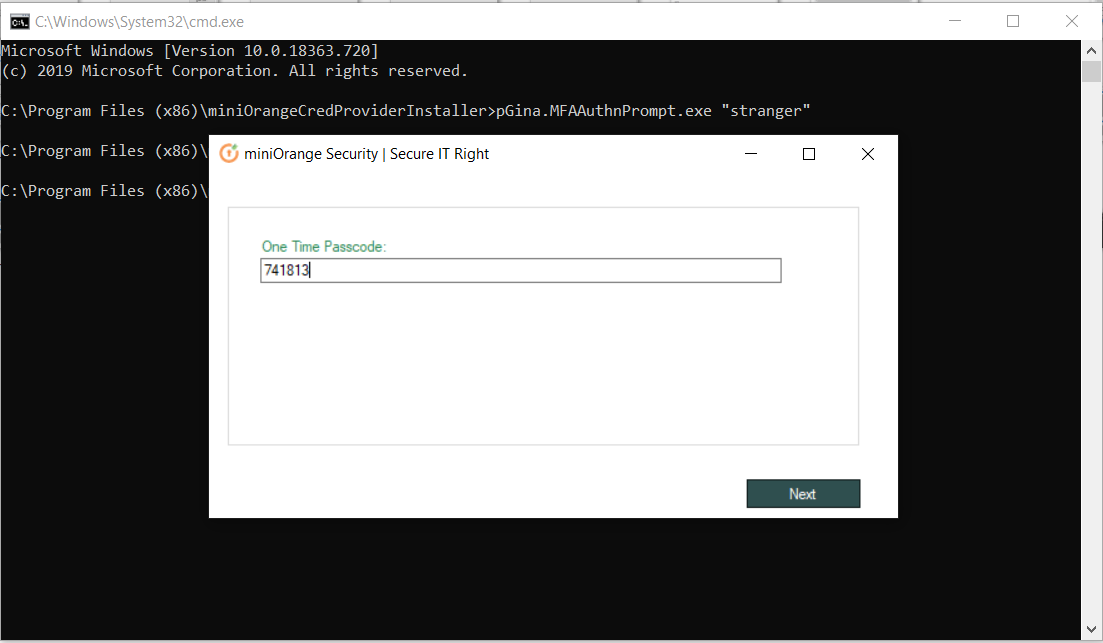The image size is (1103, 643).
Task: Click 'miniOrange Security | Secure IT Right' title
Action: coord(366,154)
